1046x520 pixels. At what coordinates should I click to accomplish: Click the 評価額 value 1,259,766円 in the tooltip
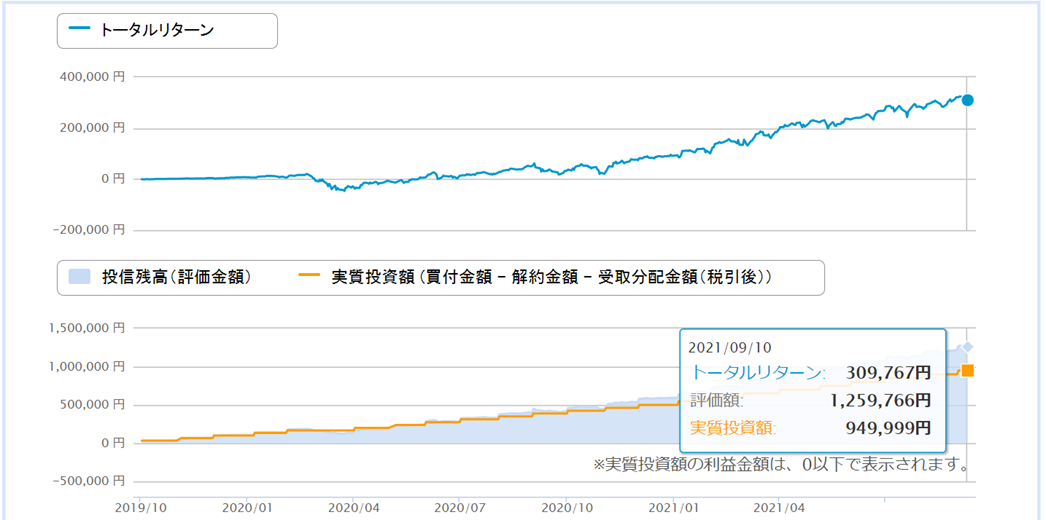pos(880,400)
